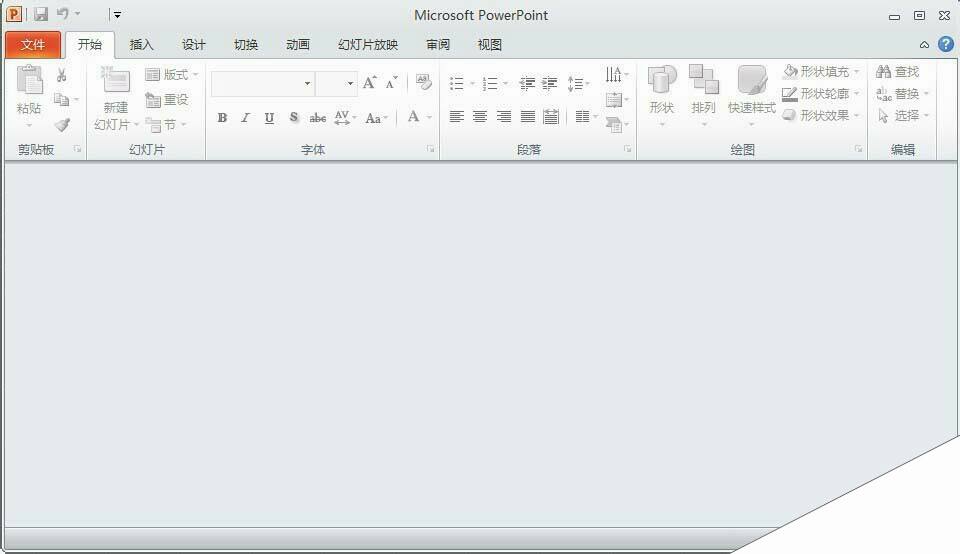The image size is (960, 554).
Task: Toggle Underline formatting
Action: click(269, 118)
